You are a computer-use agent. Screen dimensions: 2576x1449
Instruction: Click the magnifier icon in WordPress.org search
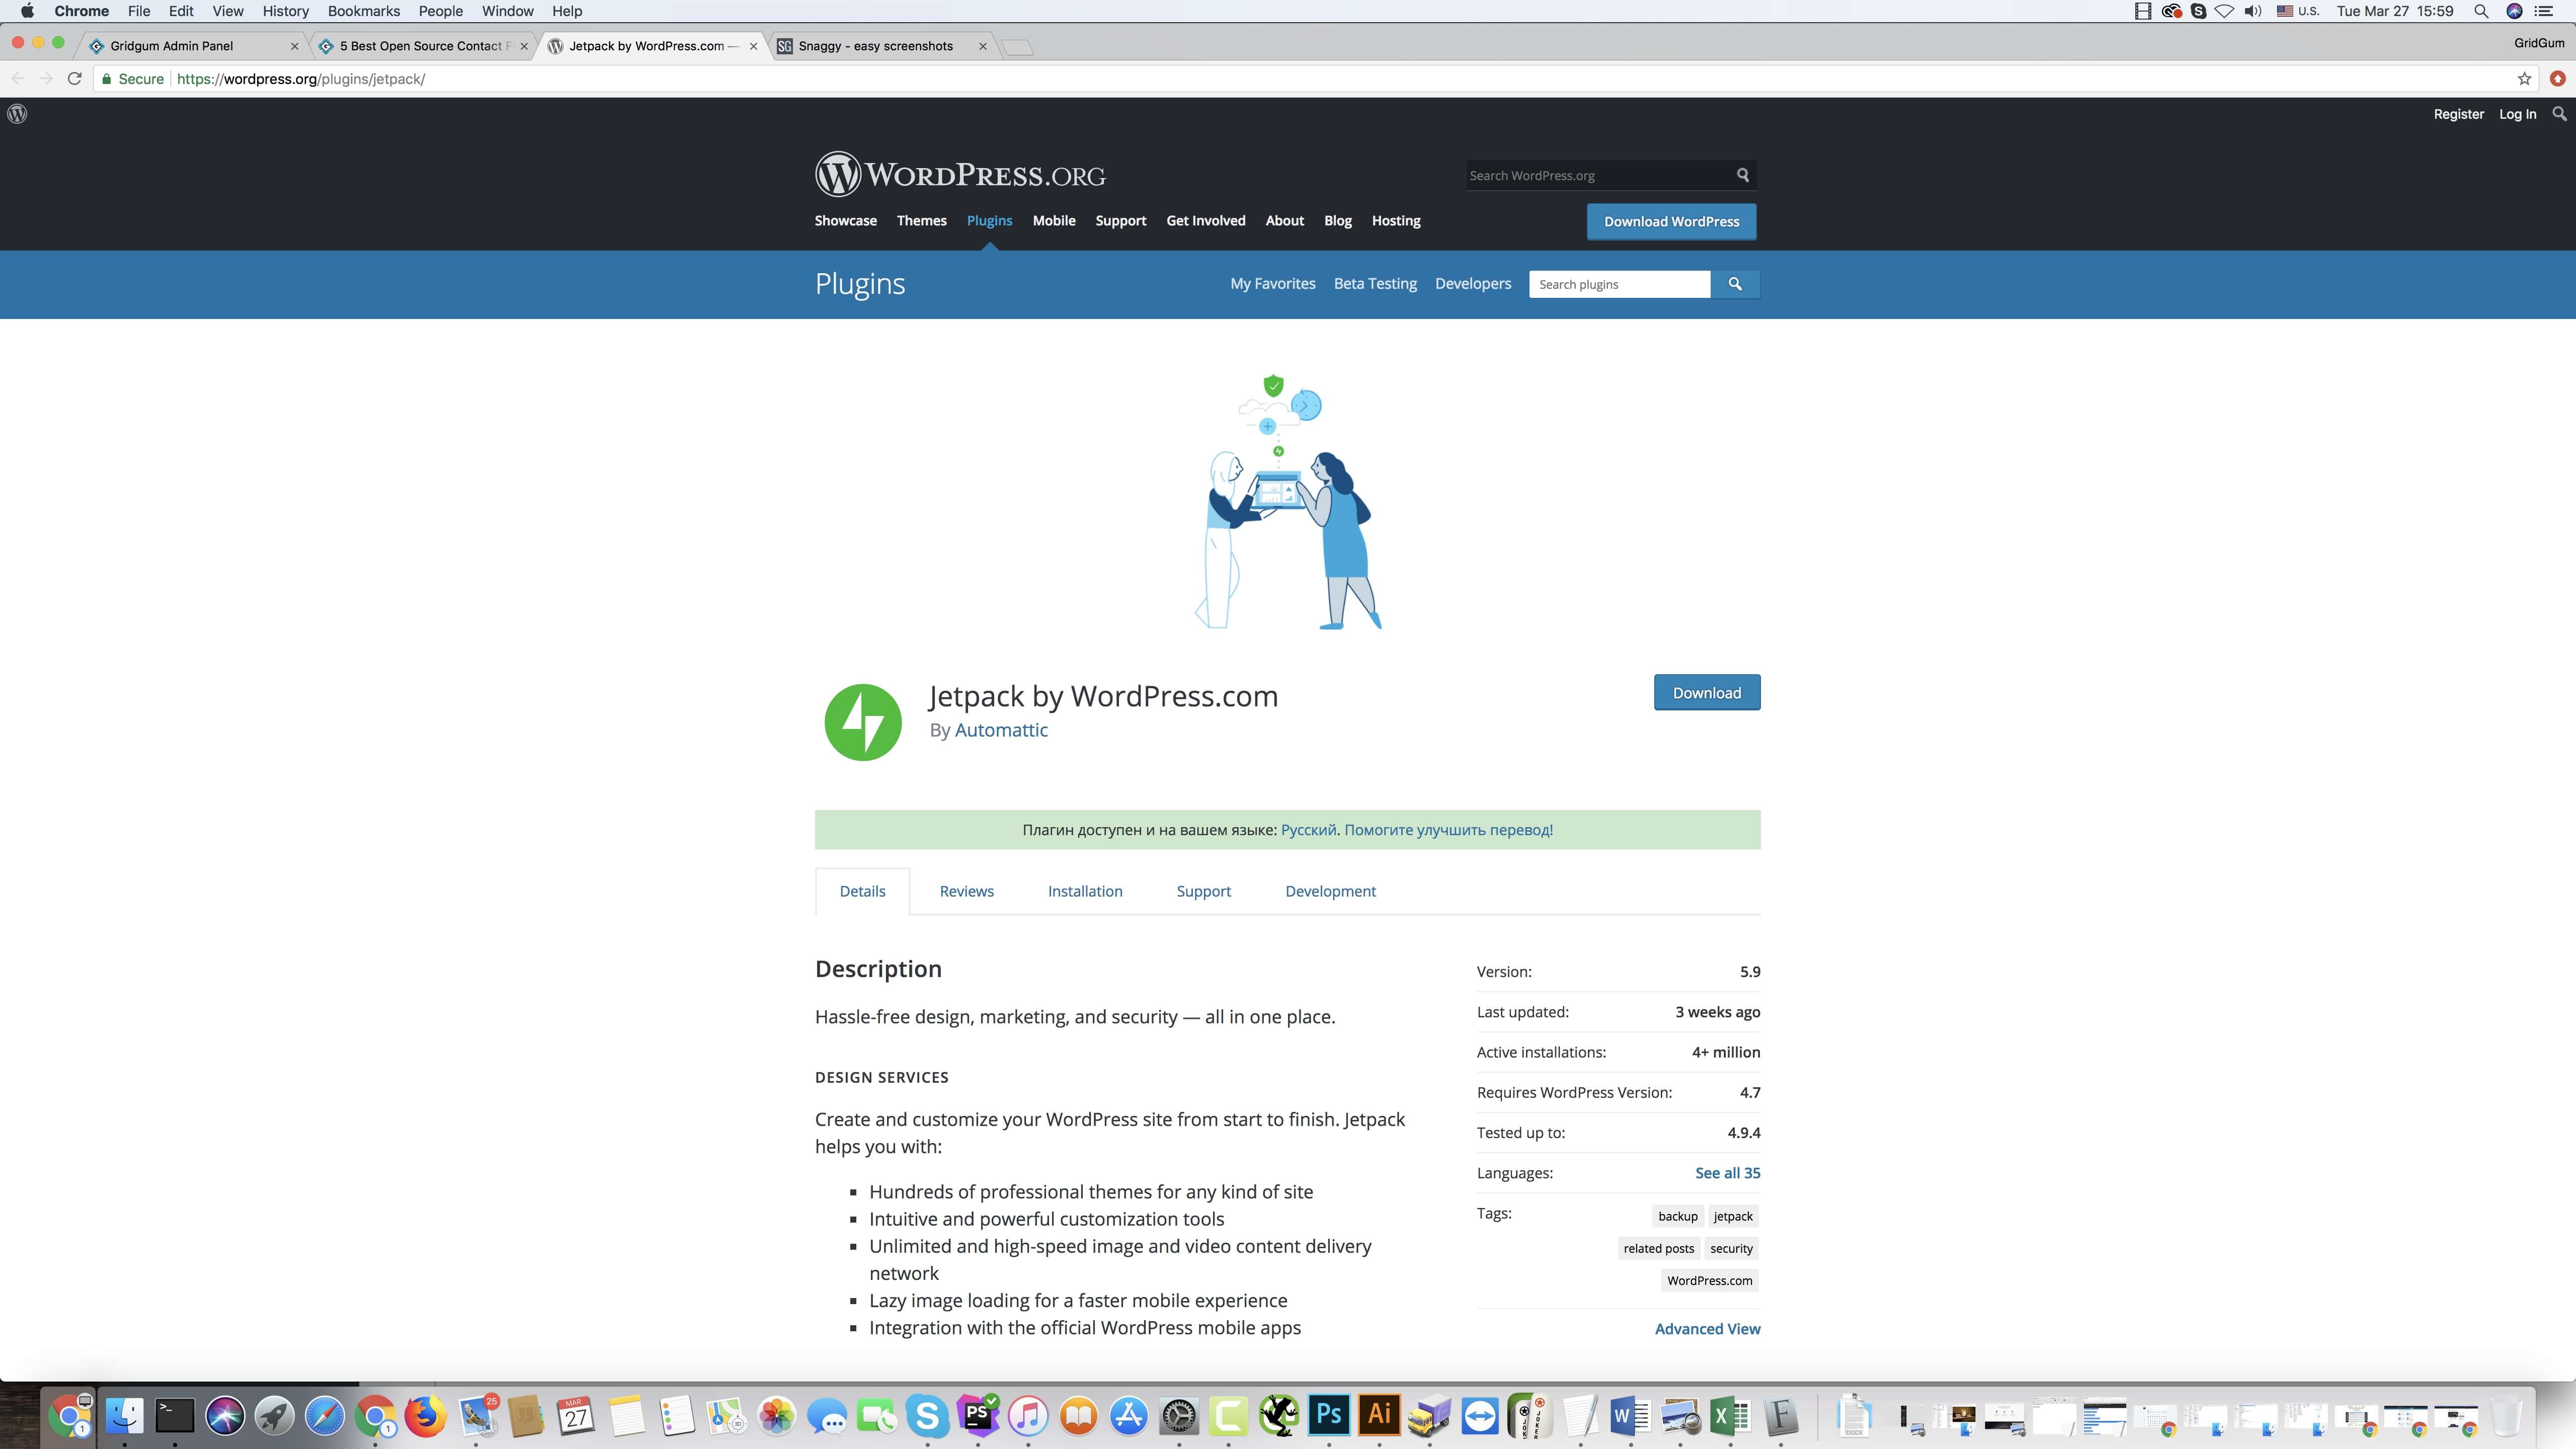click(1743, 175)
